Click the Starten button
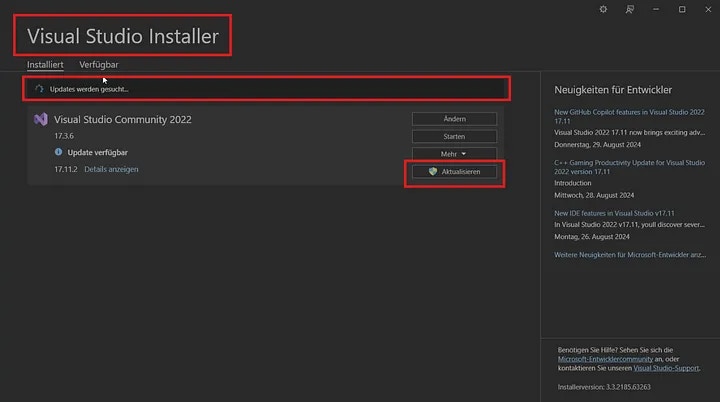 click(x=454, y=136)
